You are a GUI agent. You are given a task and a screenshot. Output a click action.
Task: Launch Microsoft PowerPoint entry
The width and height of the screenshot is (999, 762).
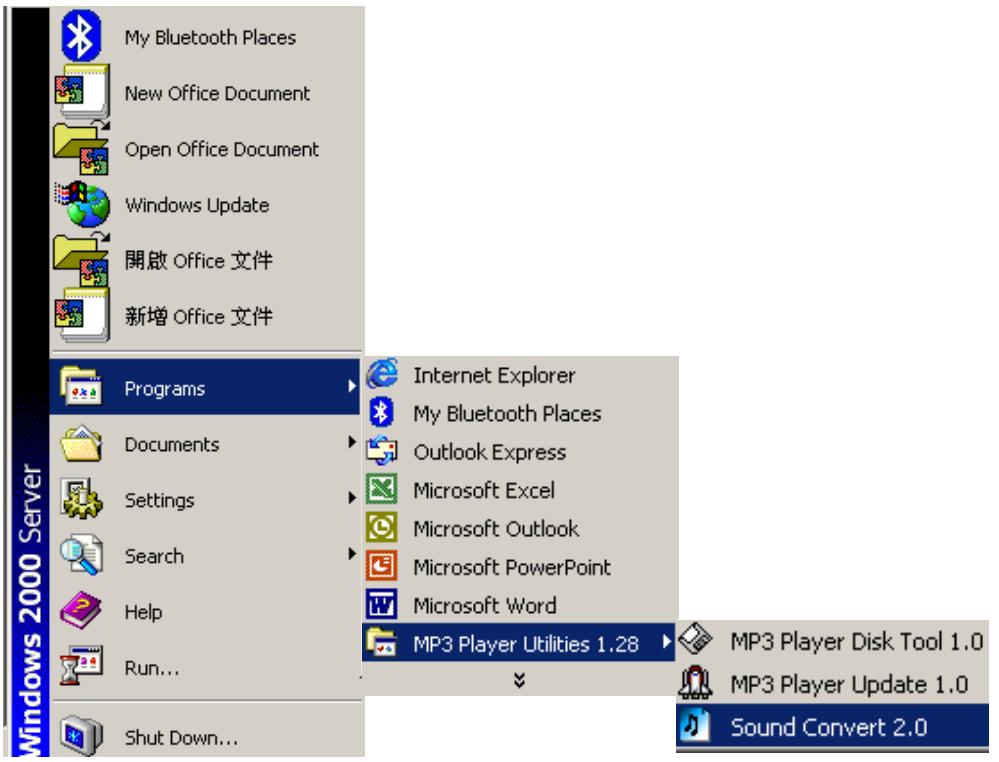(519, 566)
